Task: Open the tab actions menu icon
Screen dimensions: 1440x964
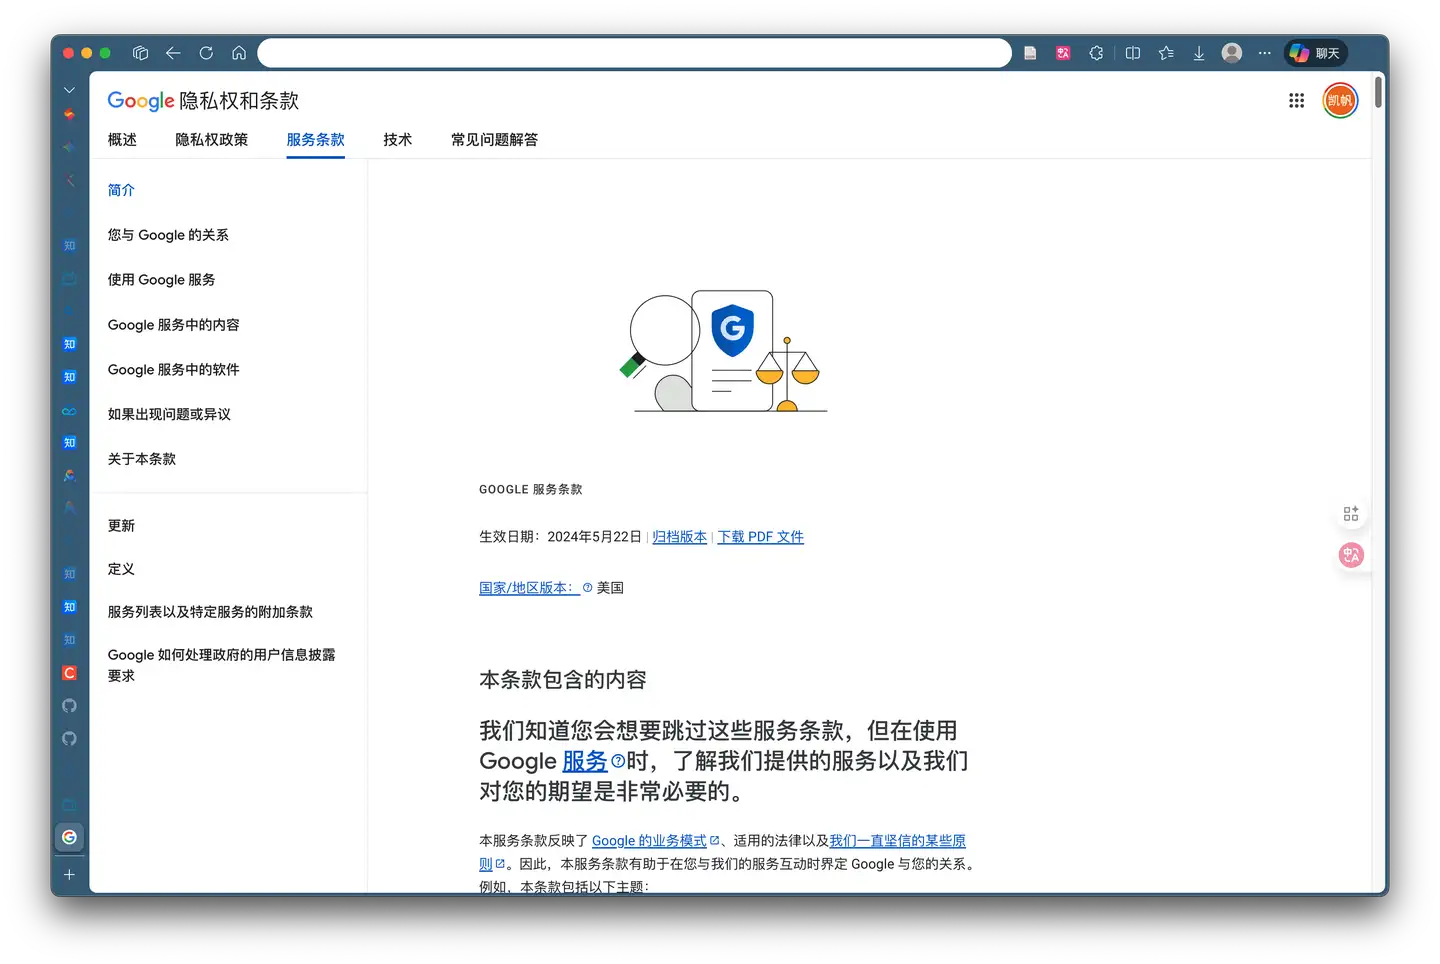Action: click(x=141, y=53)
